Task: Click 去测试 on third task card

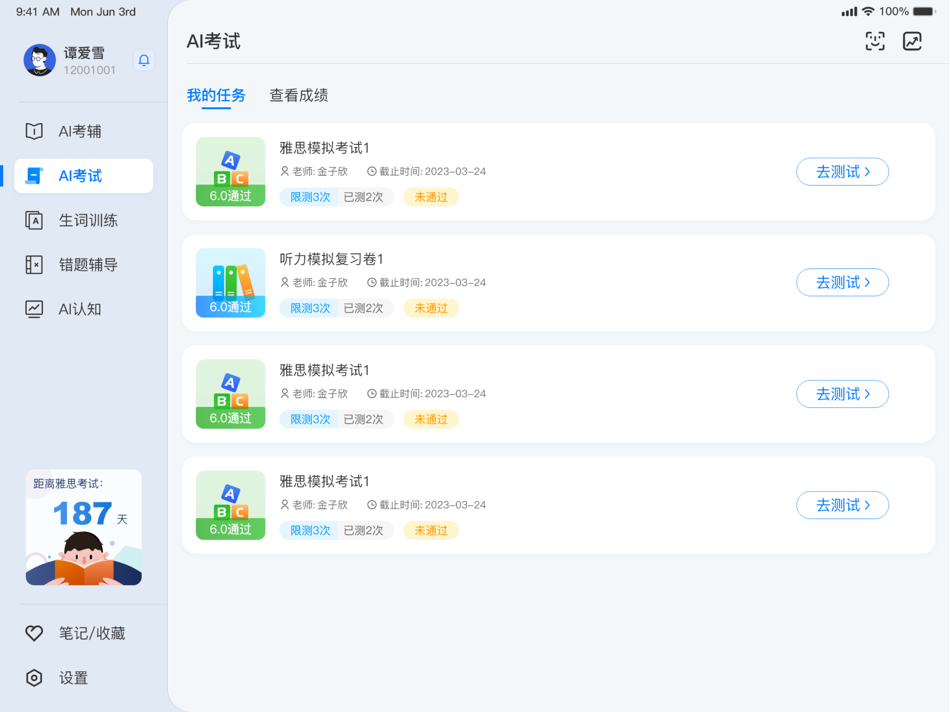Action: (x=842, y=394)
